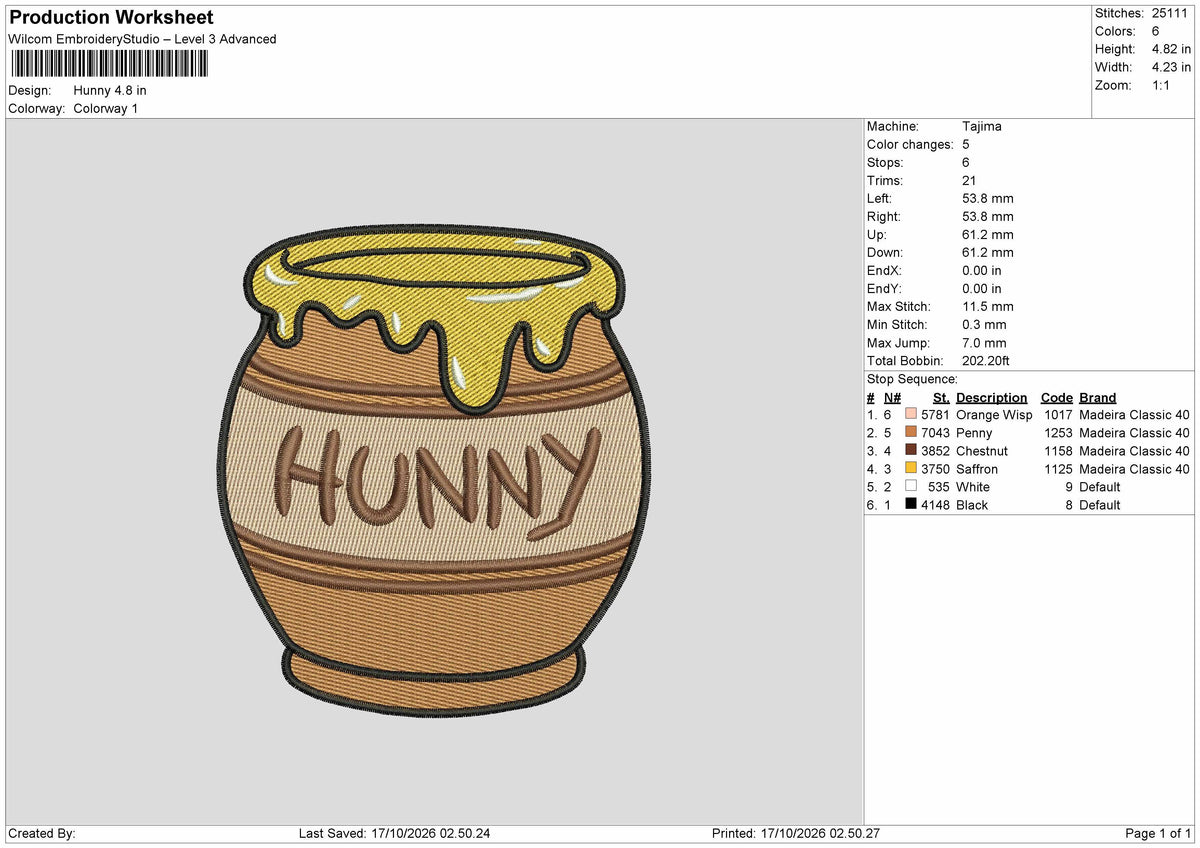Viewport: 1200px width, 848px height.
Task: Click the Trims value 21
Action: click(969, 180)
